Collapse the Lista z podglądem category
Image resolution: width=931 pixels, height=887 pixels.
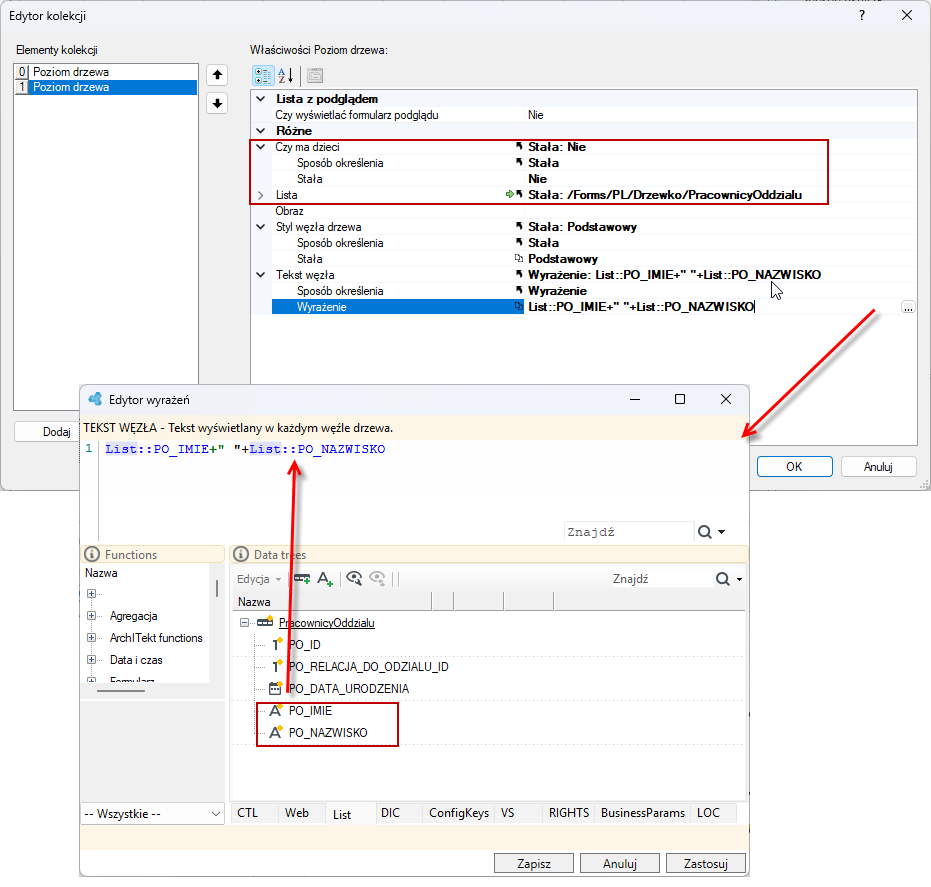tap(261, 99)
